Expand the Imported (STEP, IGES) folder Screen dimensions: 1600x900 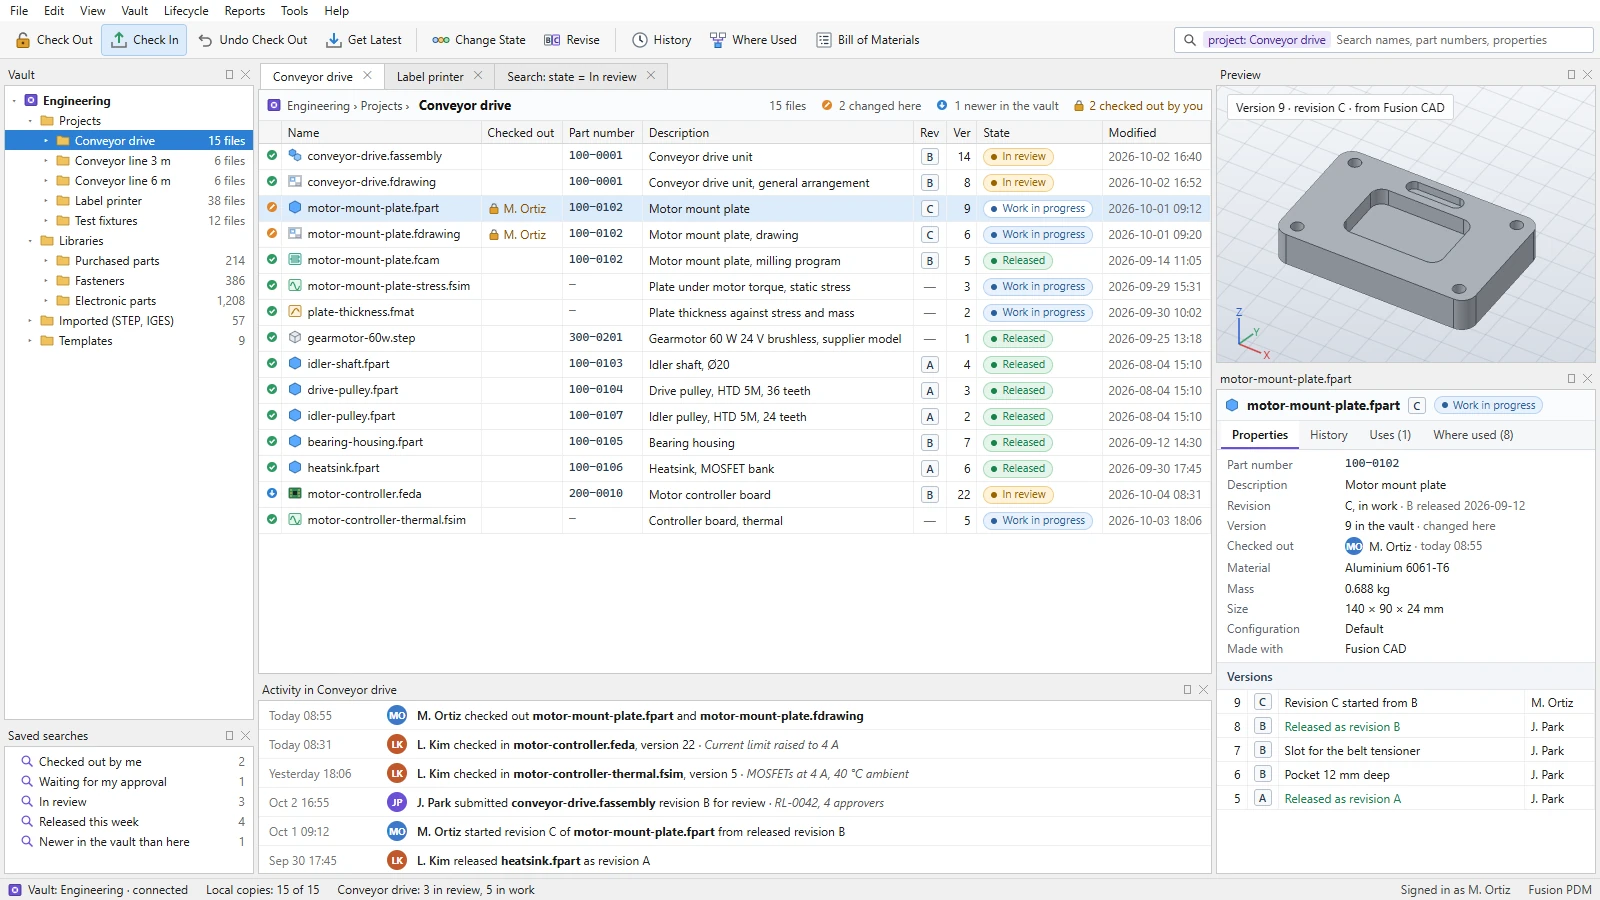coord(30,321)
